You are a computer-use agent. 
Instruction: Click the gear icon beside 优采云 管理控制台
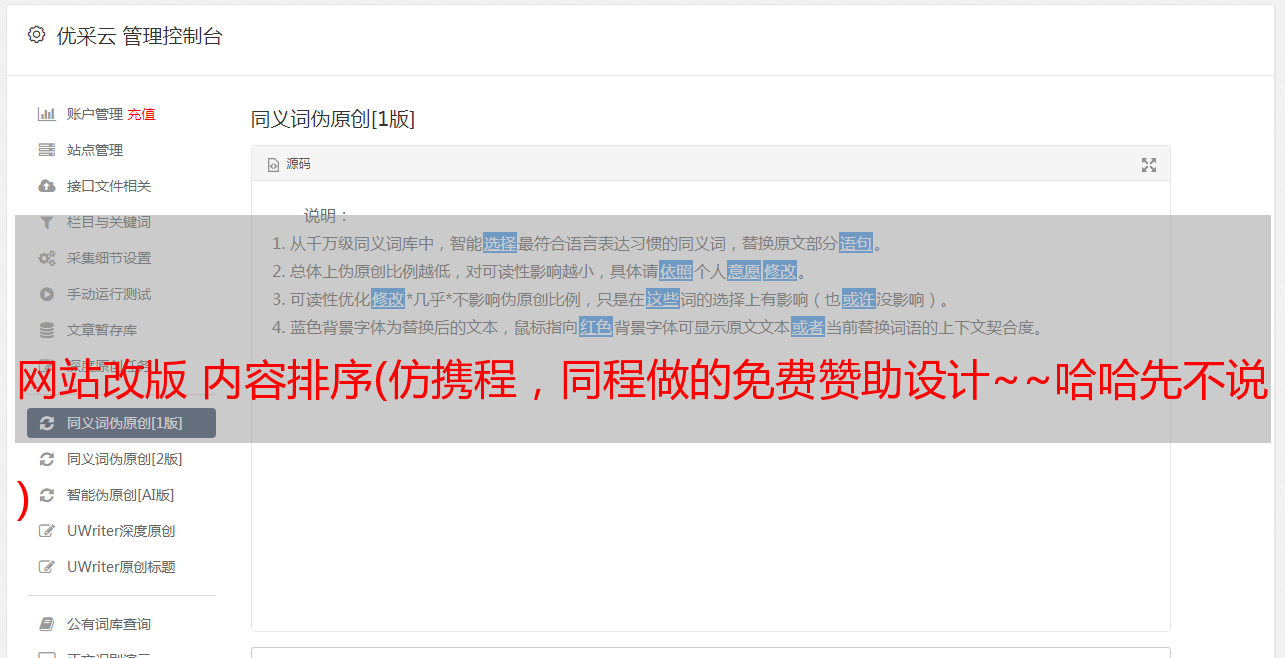point(36,35)
